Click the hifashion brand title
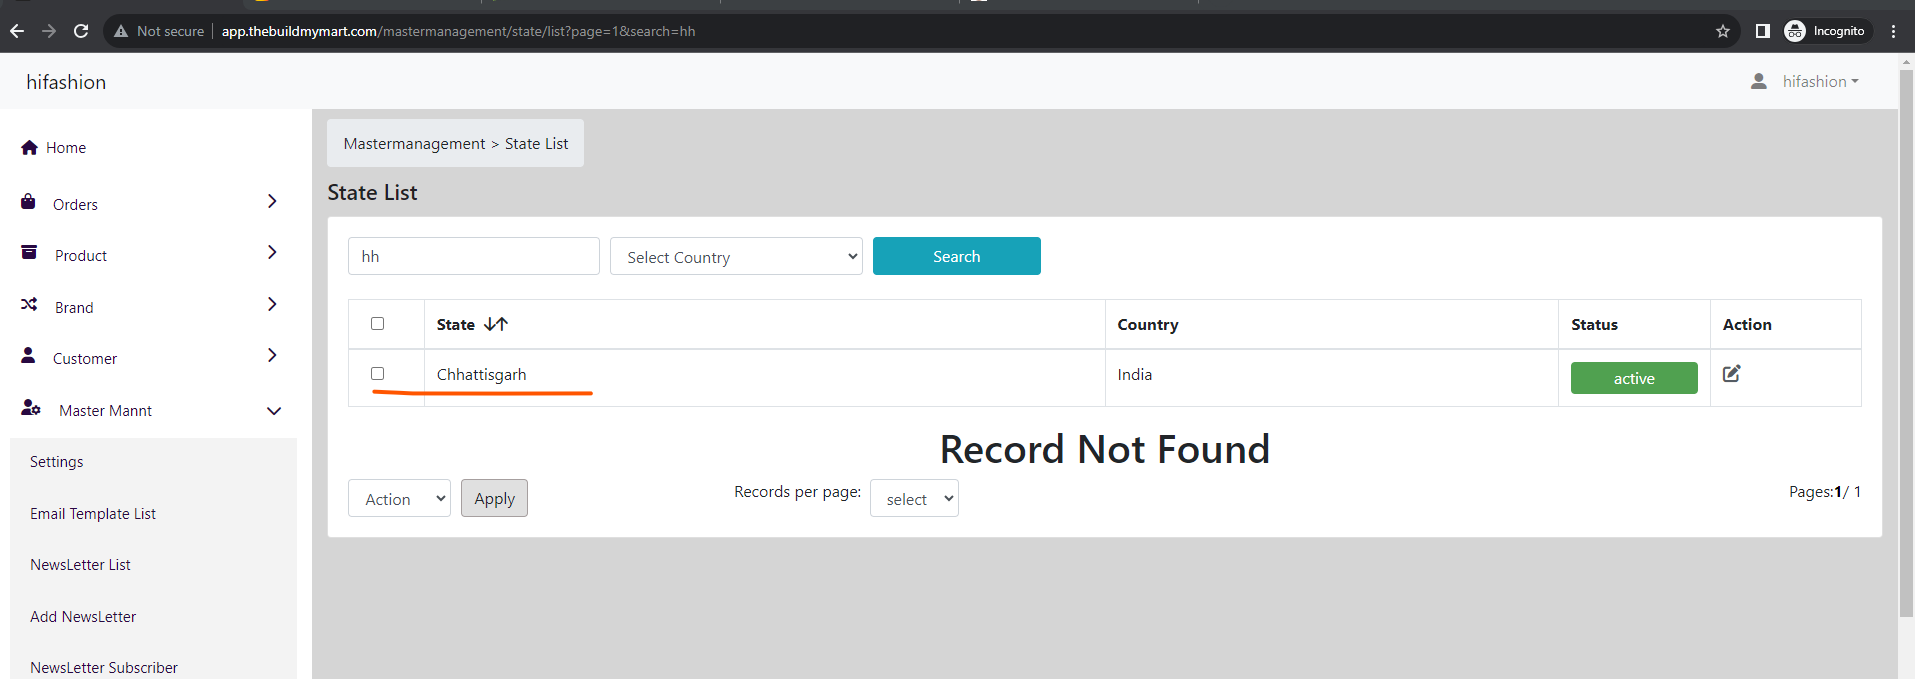The width and height of the screenshot is (1915, 679). 66,82
